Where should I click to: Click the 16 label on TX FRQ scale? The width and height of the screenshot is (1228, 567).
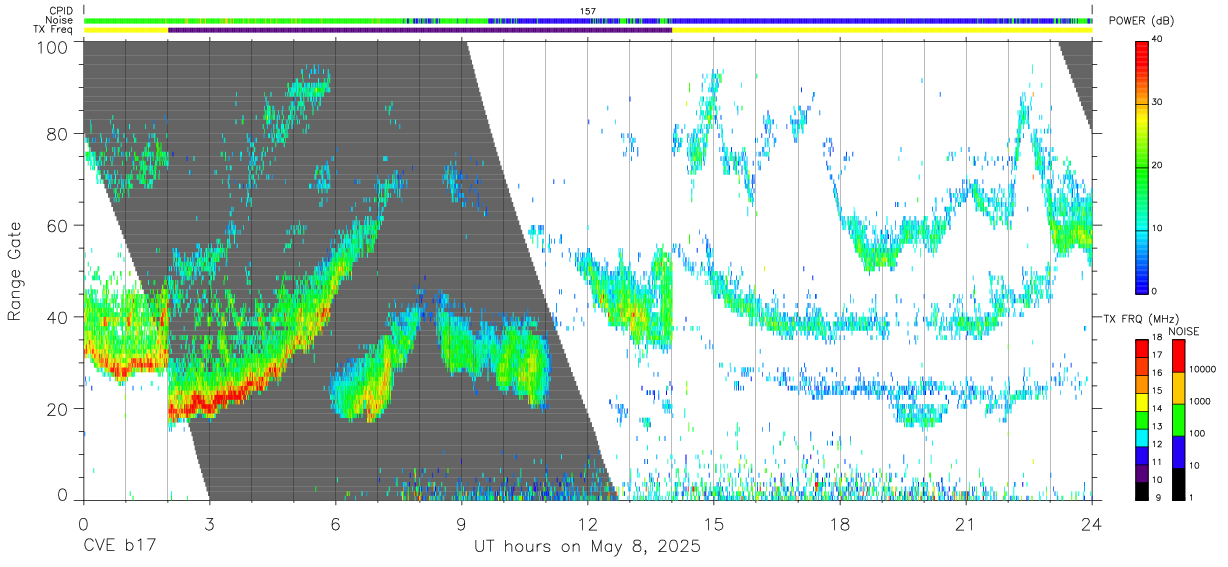(x=1158, y=374)
